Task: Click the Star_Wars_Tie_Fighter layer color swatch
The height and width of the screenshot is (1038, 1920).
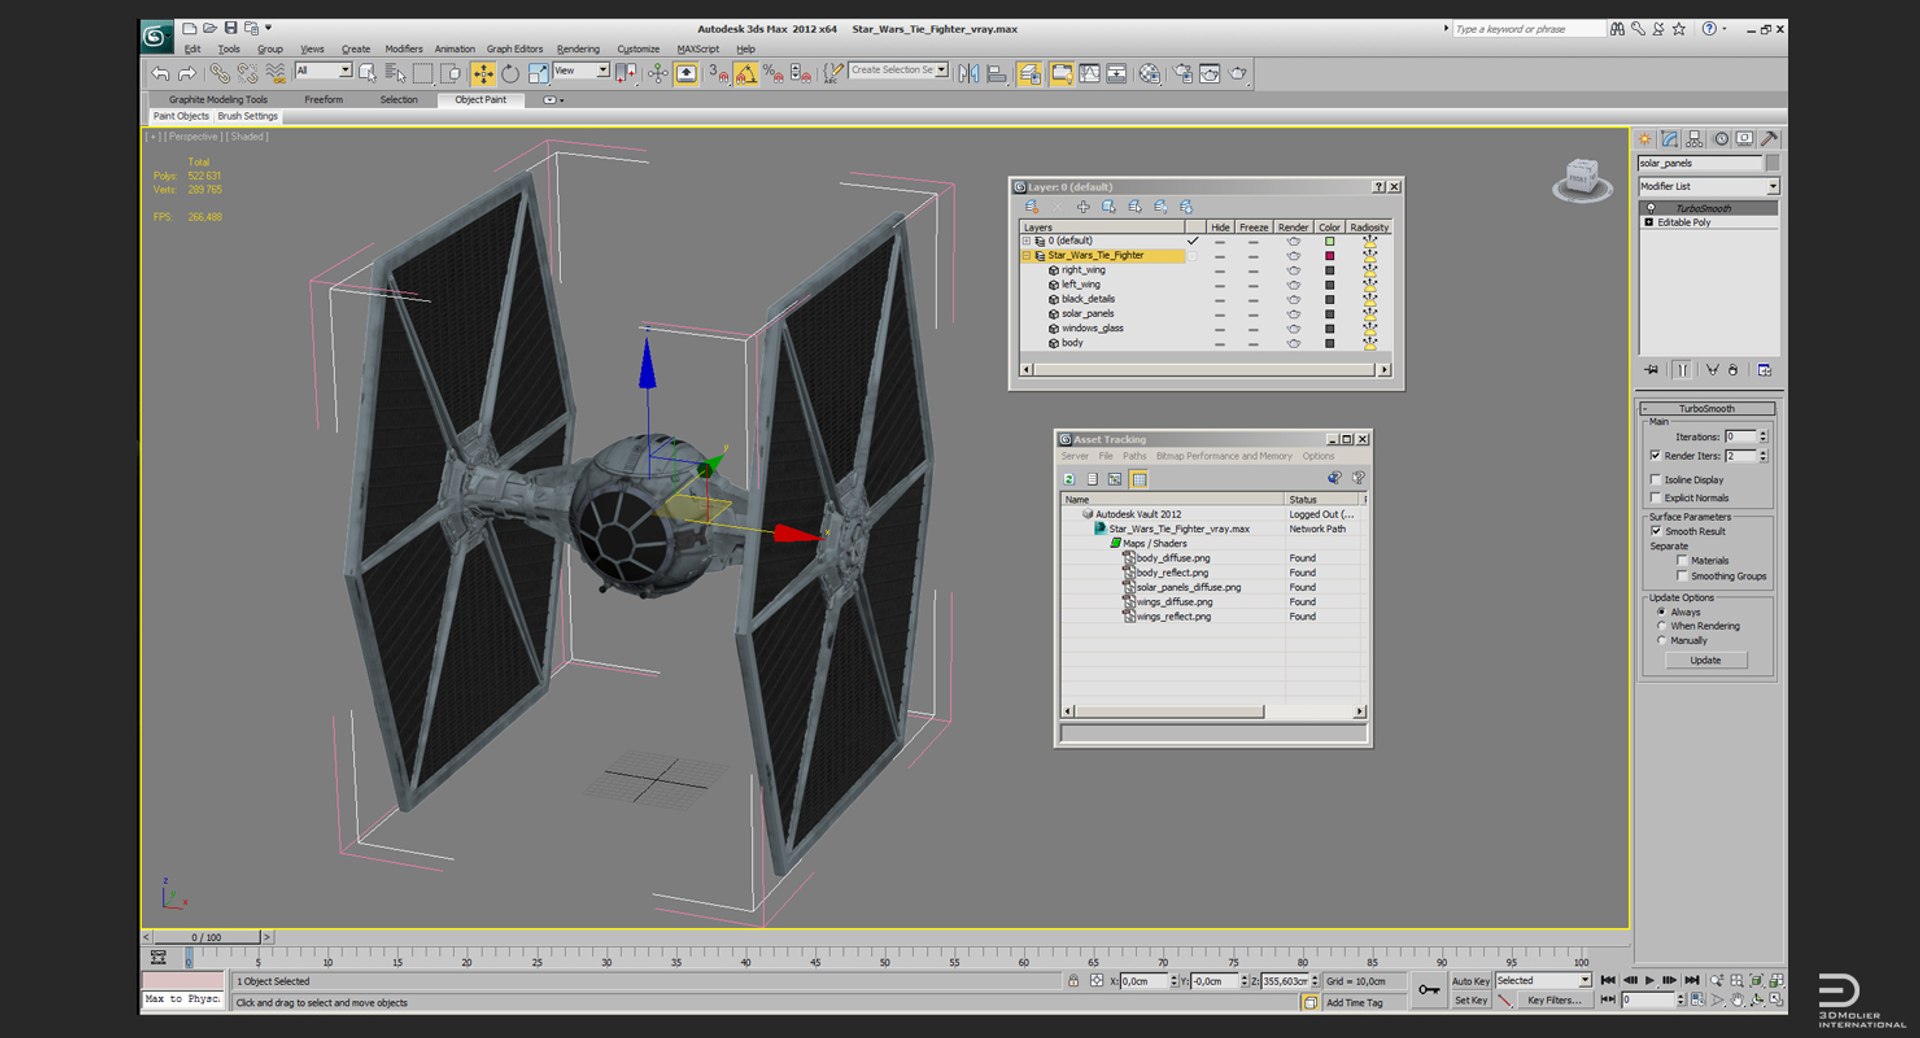Action: click(1329, 256)
